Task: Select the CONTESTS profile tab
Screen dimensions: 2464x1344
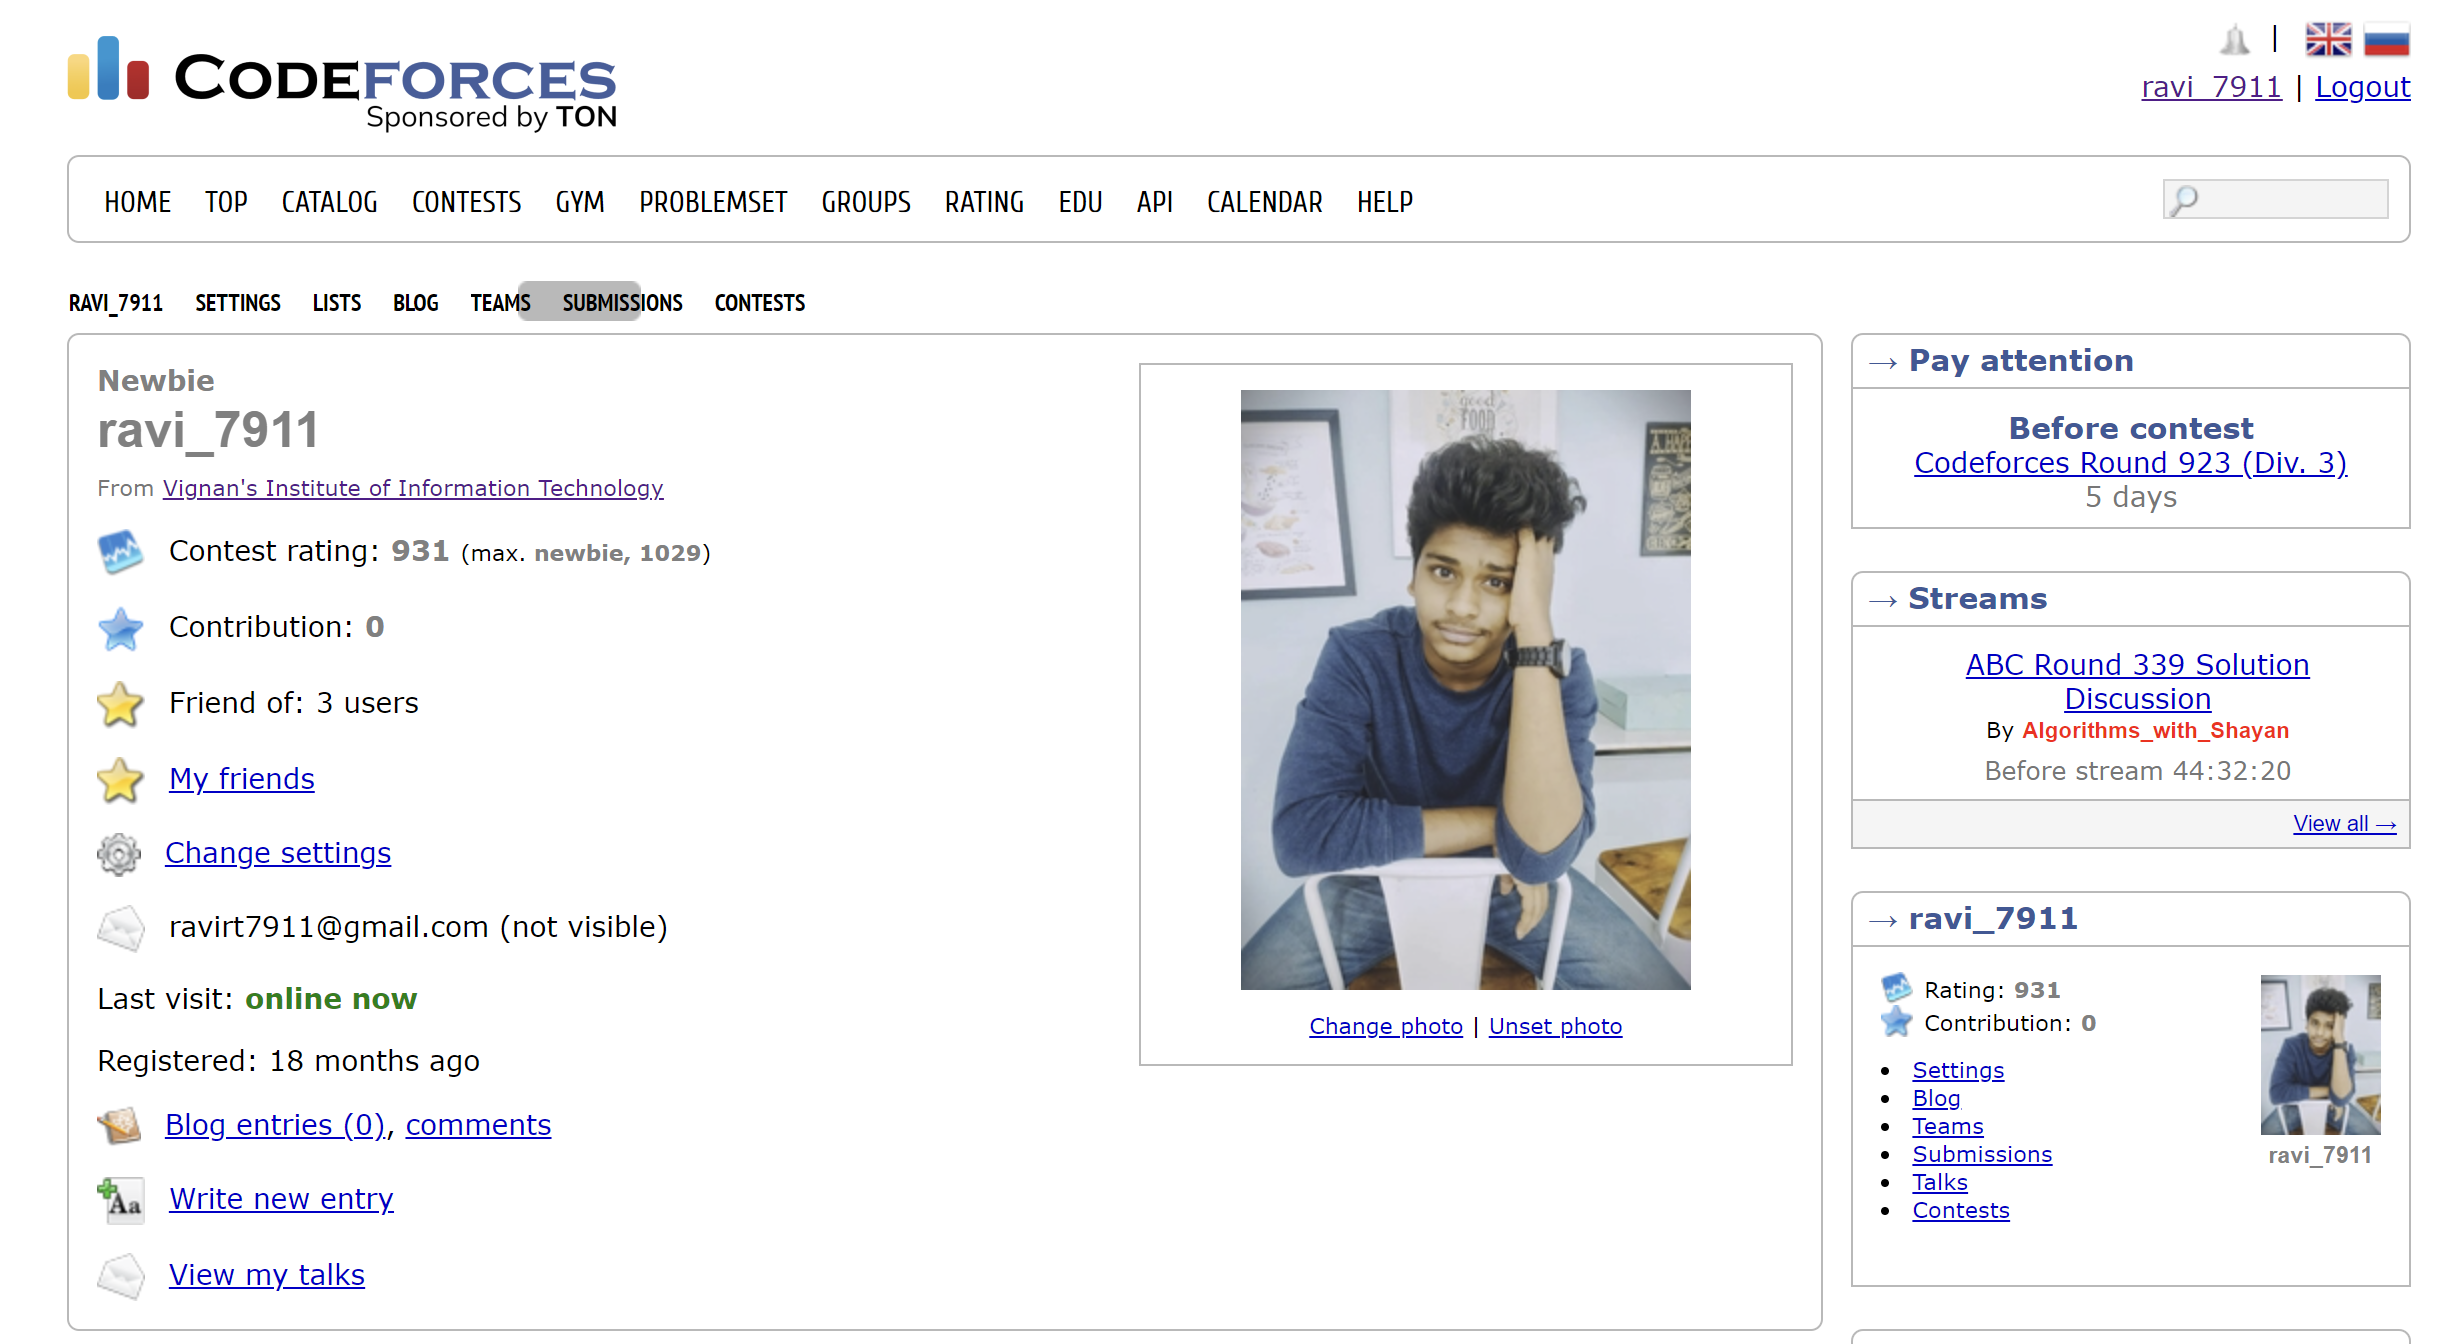Action: (760, 303)
